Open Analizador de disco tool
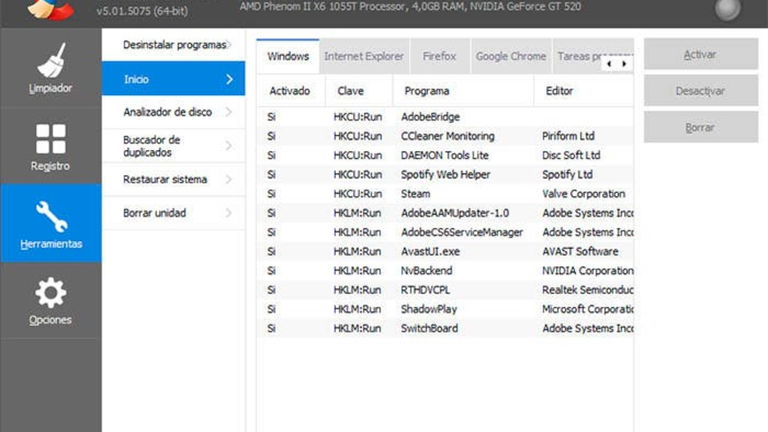This screenshot has height=432, width=768. tap(173, 112)
